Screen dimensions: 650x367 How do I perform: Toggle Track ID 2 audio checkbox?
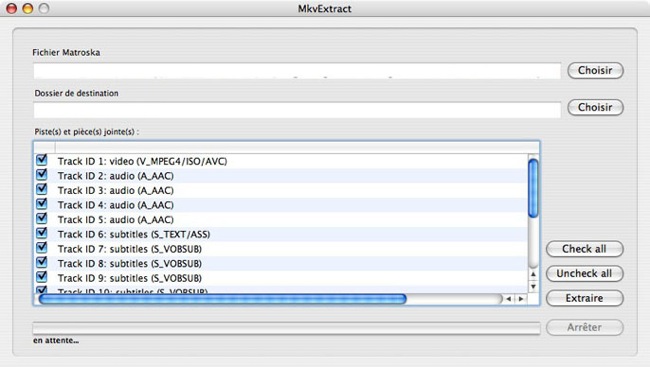pyautogui.click(x=41, y=175)
